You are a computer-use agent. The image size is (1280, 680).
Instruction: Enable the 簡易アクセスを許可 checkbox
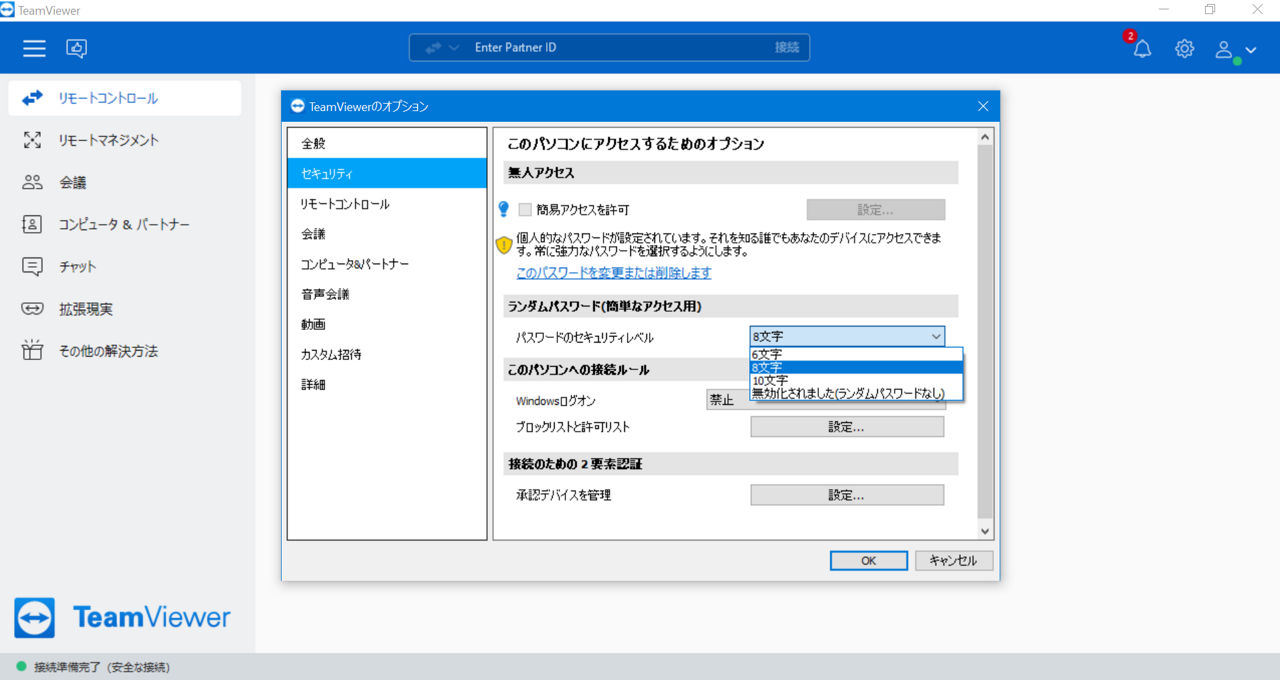[525, 210]
